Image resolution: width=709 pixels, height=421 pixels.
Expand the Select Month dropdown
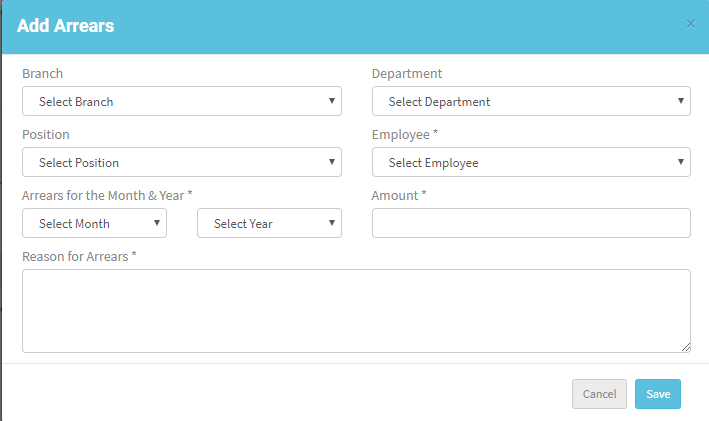point(95,223)
